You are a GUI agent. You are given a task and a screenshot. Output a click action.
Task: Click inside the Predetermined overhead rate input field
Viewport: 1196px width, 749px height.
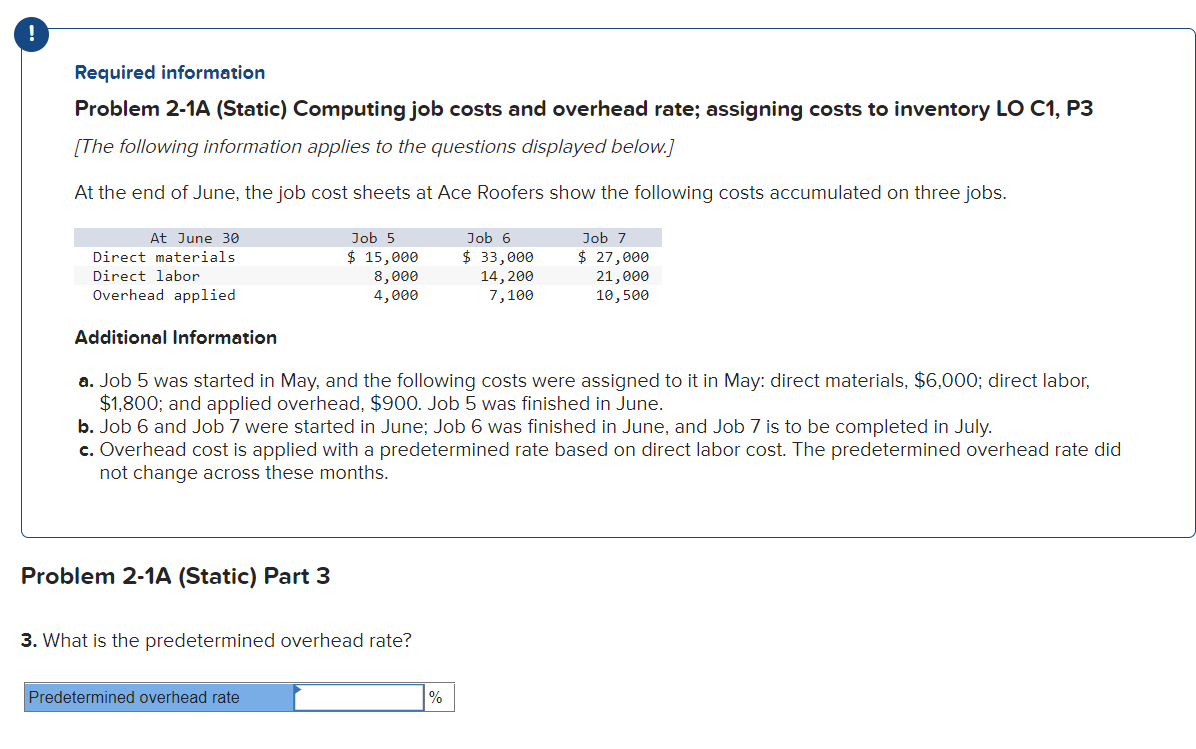[x=358, y=697]
